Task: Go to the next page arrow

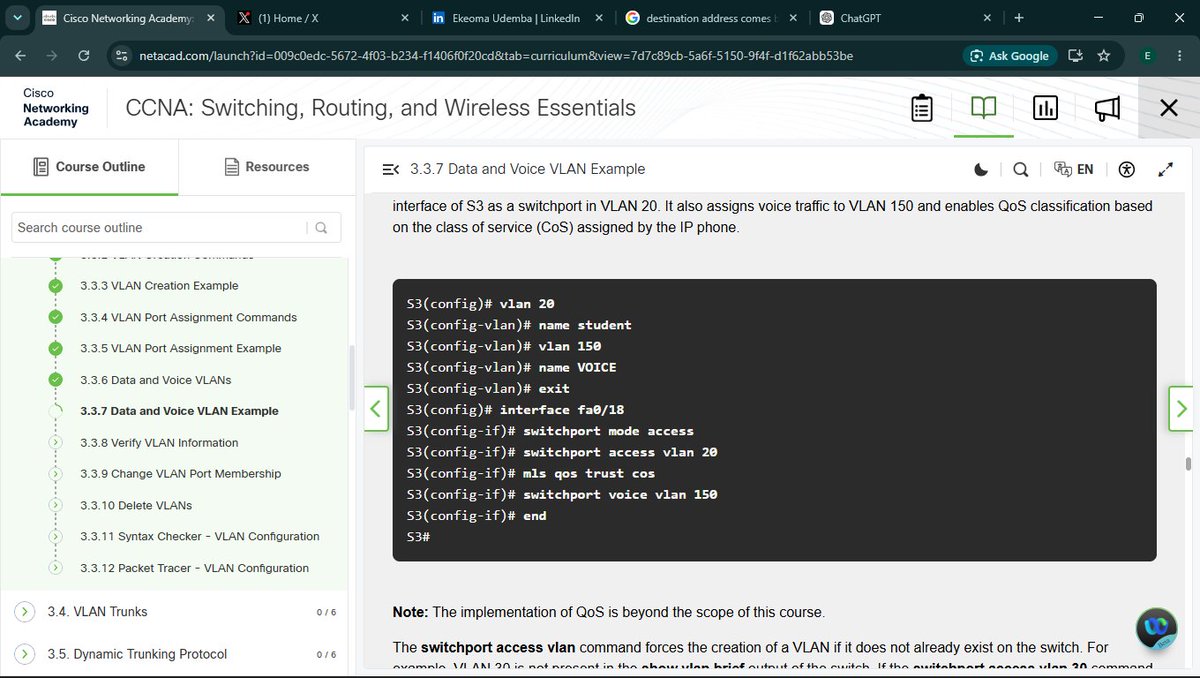Action: click(1181, 408)
